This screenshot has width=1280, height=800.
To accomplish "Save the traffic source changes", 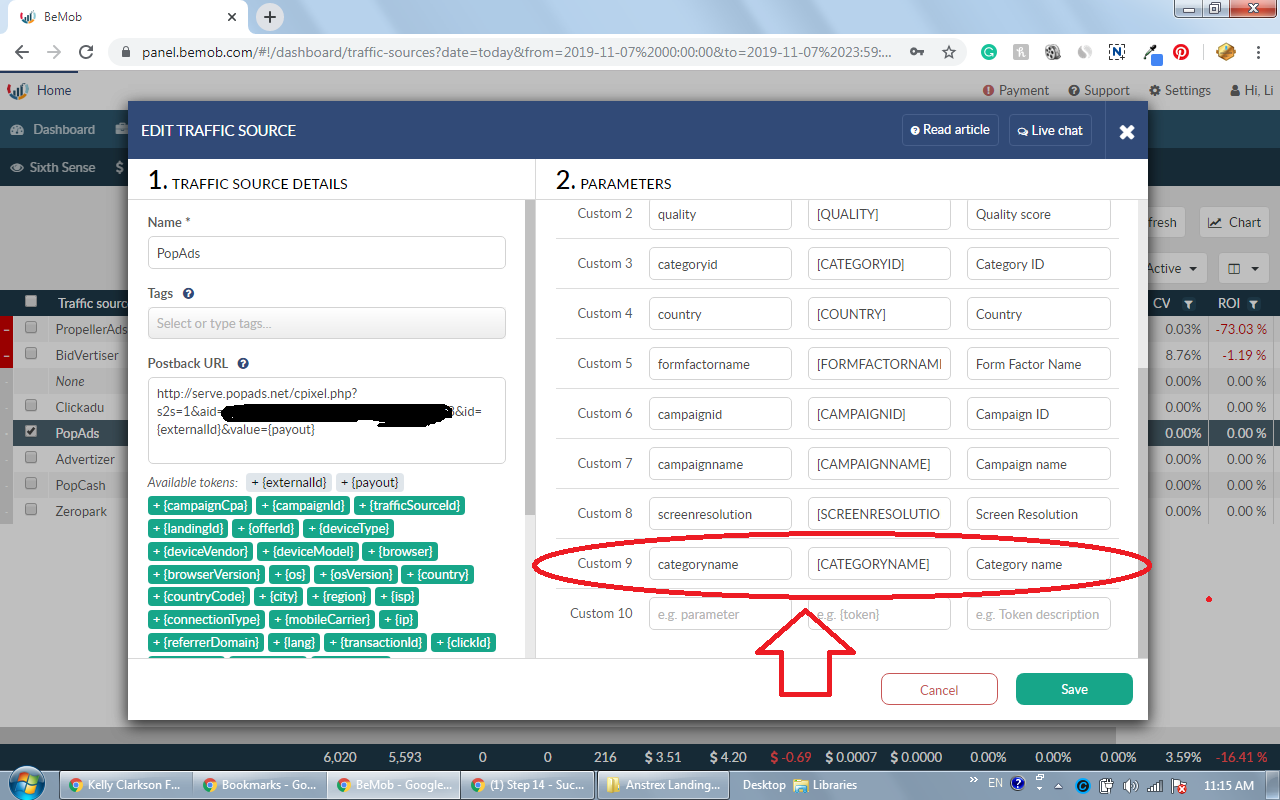I will tap(1074, 689).
